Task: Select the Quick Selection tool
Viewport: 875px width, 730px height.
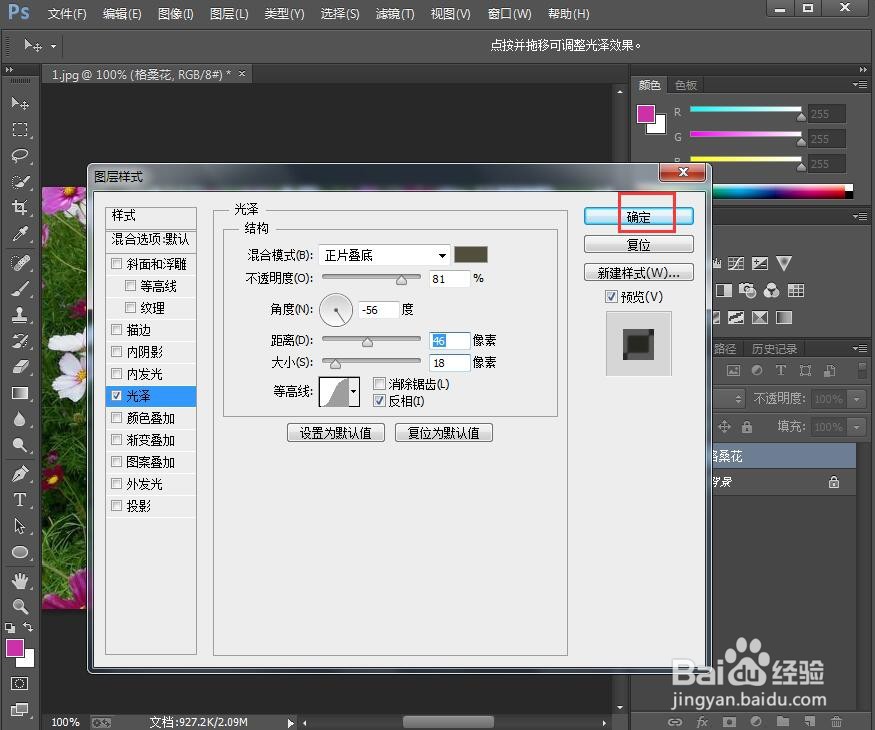Action: click(x=20, y=182)
